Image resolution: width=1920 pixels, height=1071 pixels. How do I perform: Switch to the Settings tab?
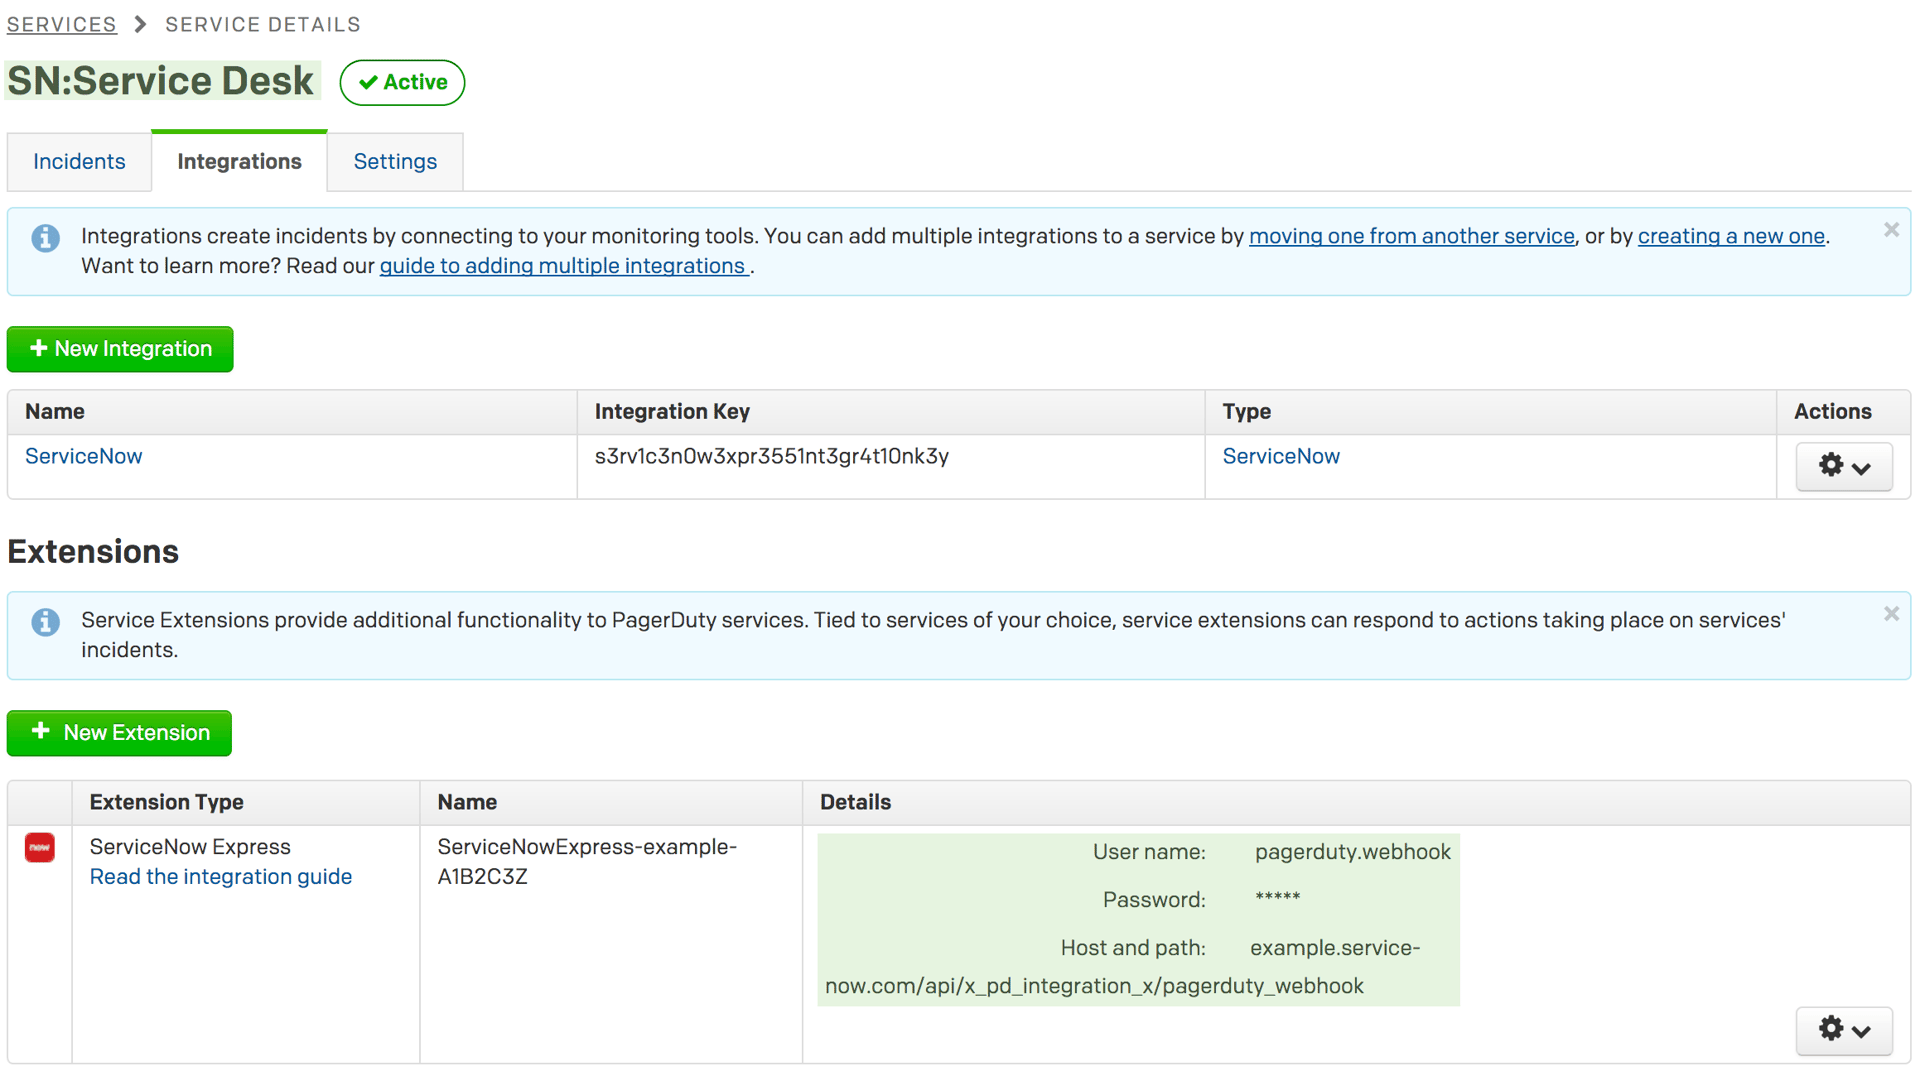(x=395, y=161)
